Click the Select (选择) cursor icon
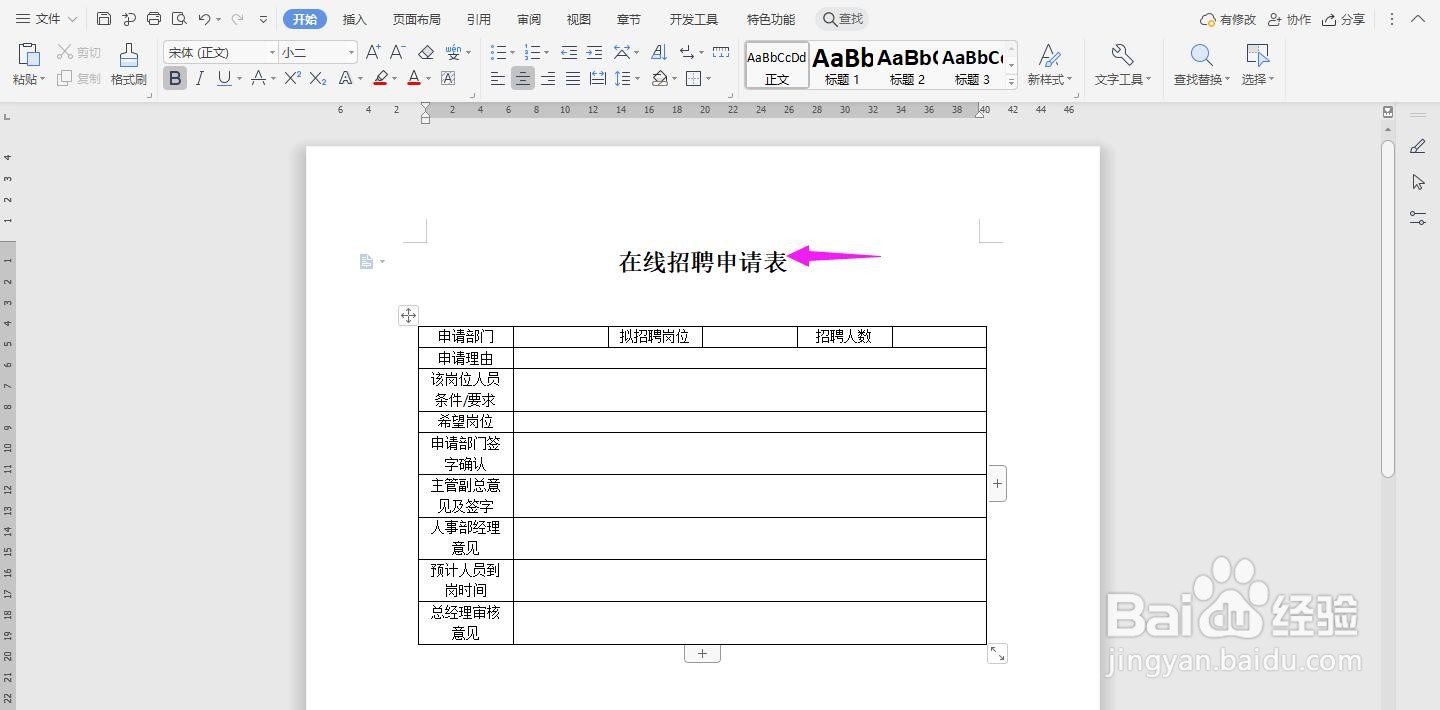The image size is (1440, 710). (1257, 55)
